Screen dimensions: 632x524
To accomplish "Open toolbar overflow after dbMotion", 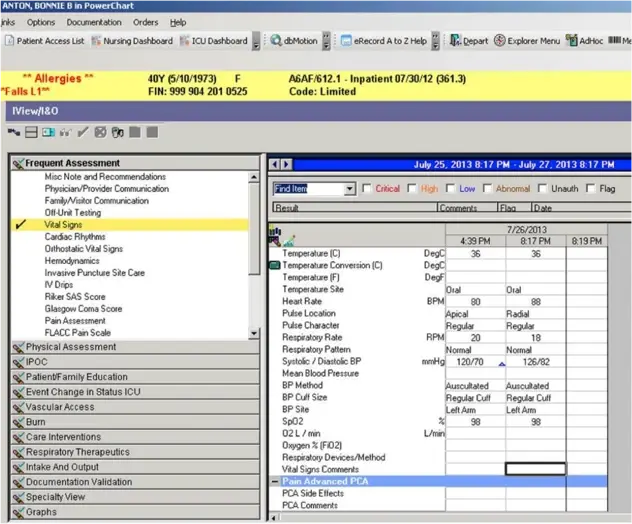I will (326, 41).
